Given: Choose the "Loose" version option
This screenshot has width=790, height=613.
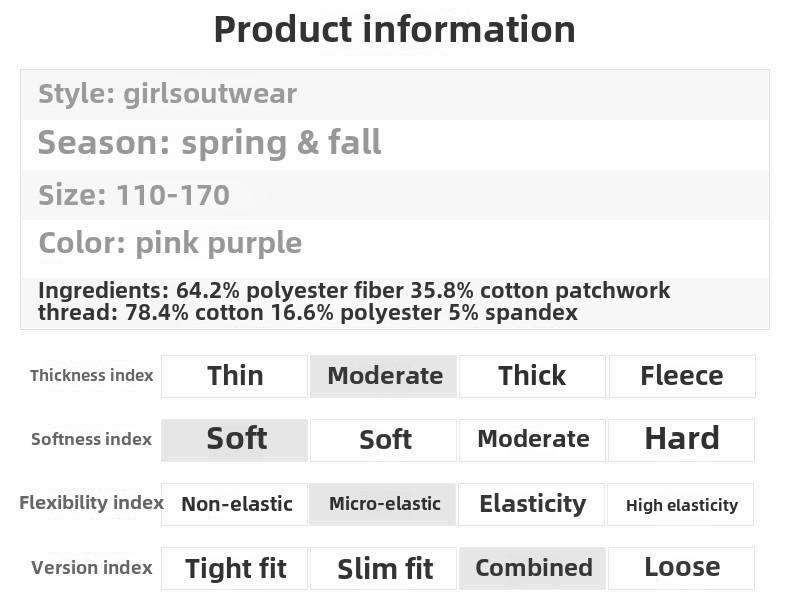Looking at the screenshot, I should (681, 567).
